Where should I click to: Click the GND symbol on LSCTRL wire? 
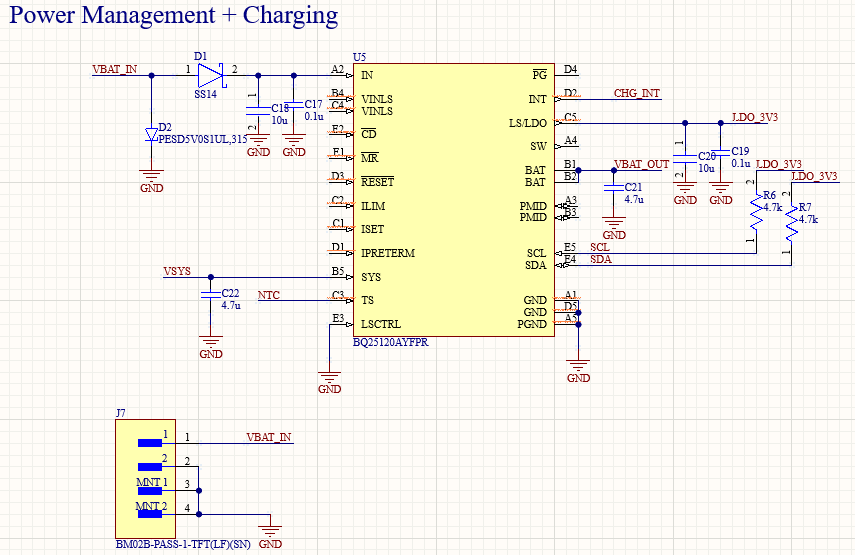pos(329,382)
